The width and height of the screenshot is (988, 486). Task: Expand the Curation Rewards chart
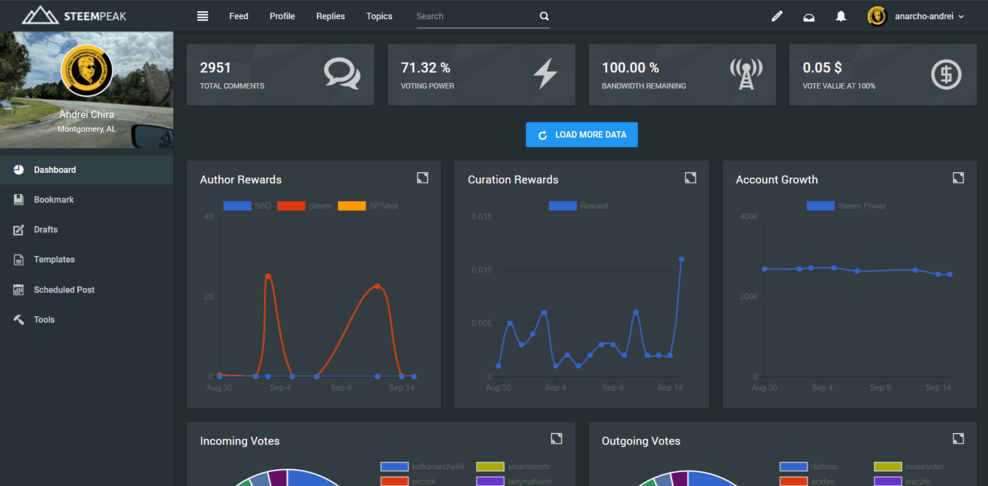click(x=690, y=178)
